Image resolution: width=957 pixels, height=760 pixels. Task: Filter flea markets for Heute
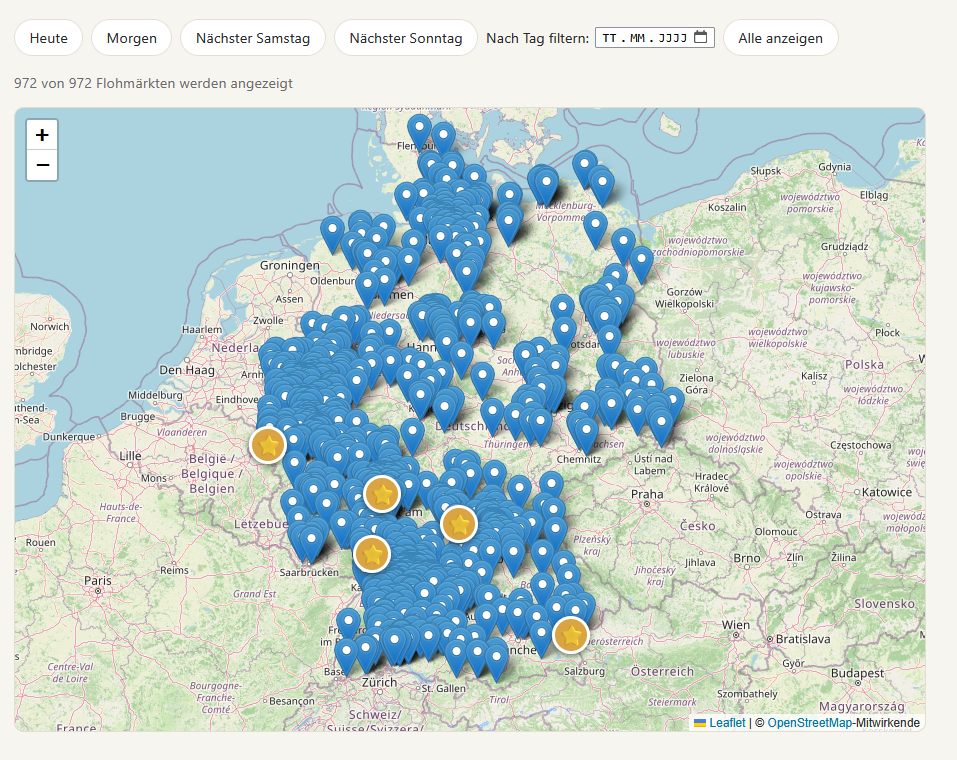click(48, 38)
